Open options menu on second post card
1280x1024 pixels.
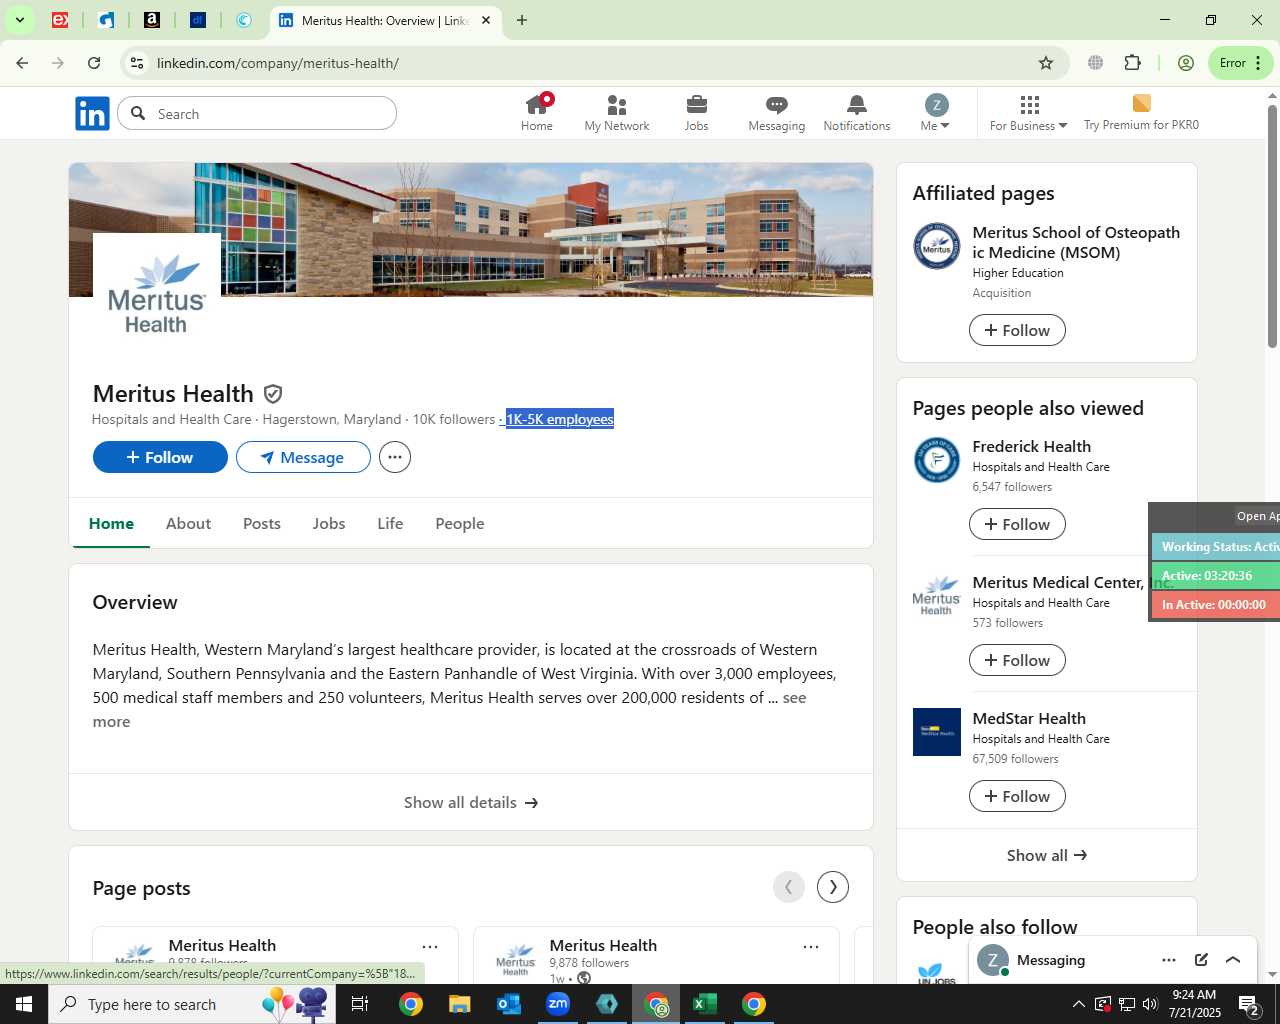811,946
